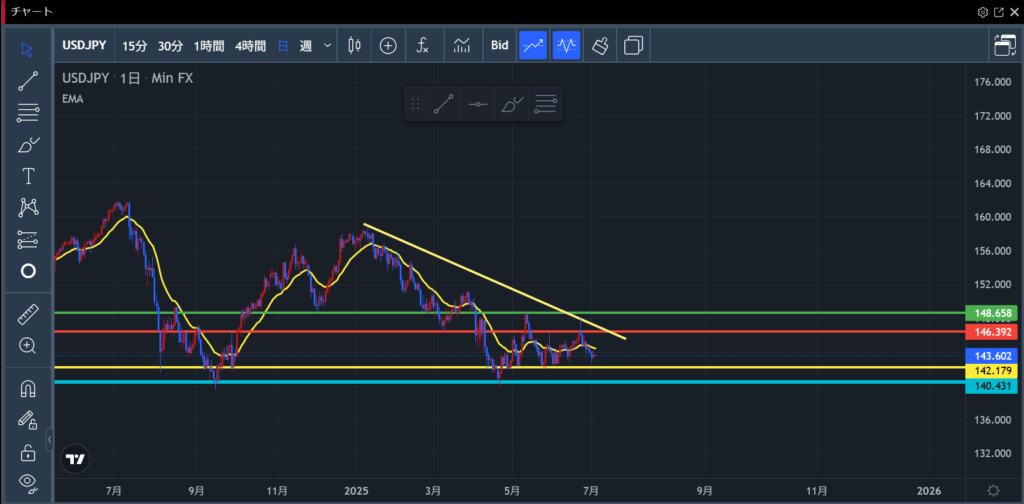Toggle magnet mode snapping
The height and width of the screenshot is (504, 1024).
coord(27,389)
